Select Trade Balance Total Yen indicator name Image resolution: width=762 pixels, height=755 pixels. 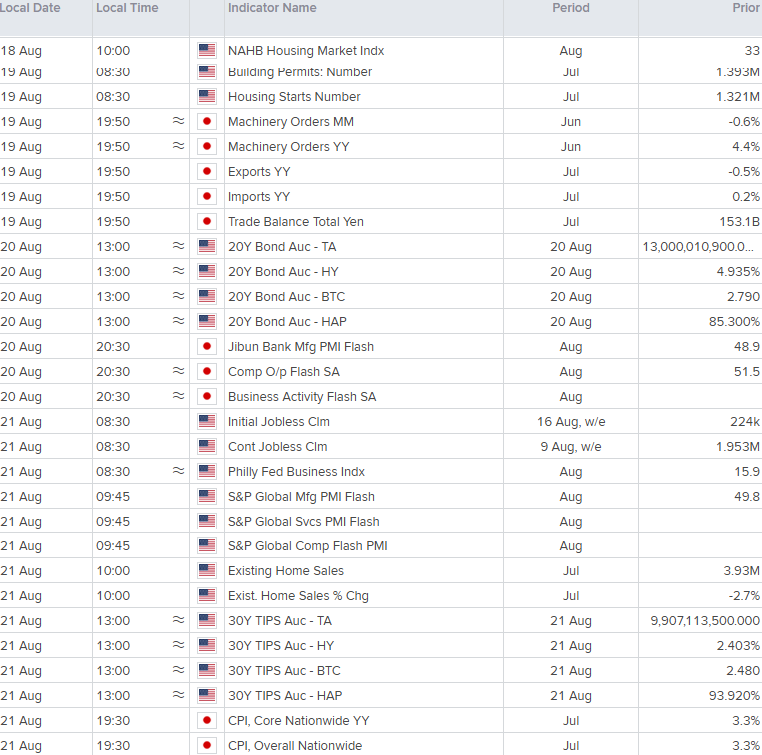[295, 222]
